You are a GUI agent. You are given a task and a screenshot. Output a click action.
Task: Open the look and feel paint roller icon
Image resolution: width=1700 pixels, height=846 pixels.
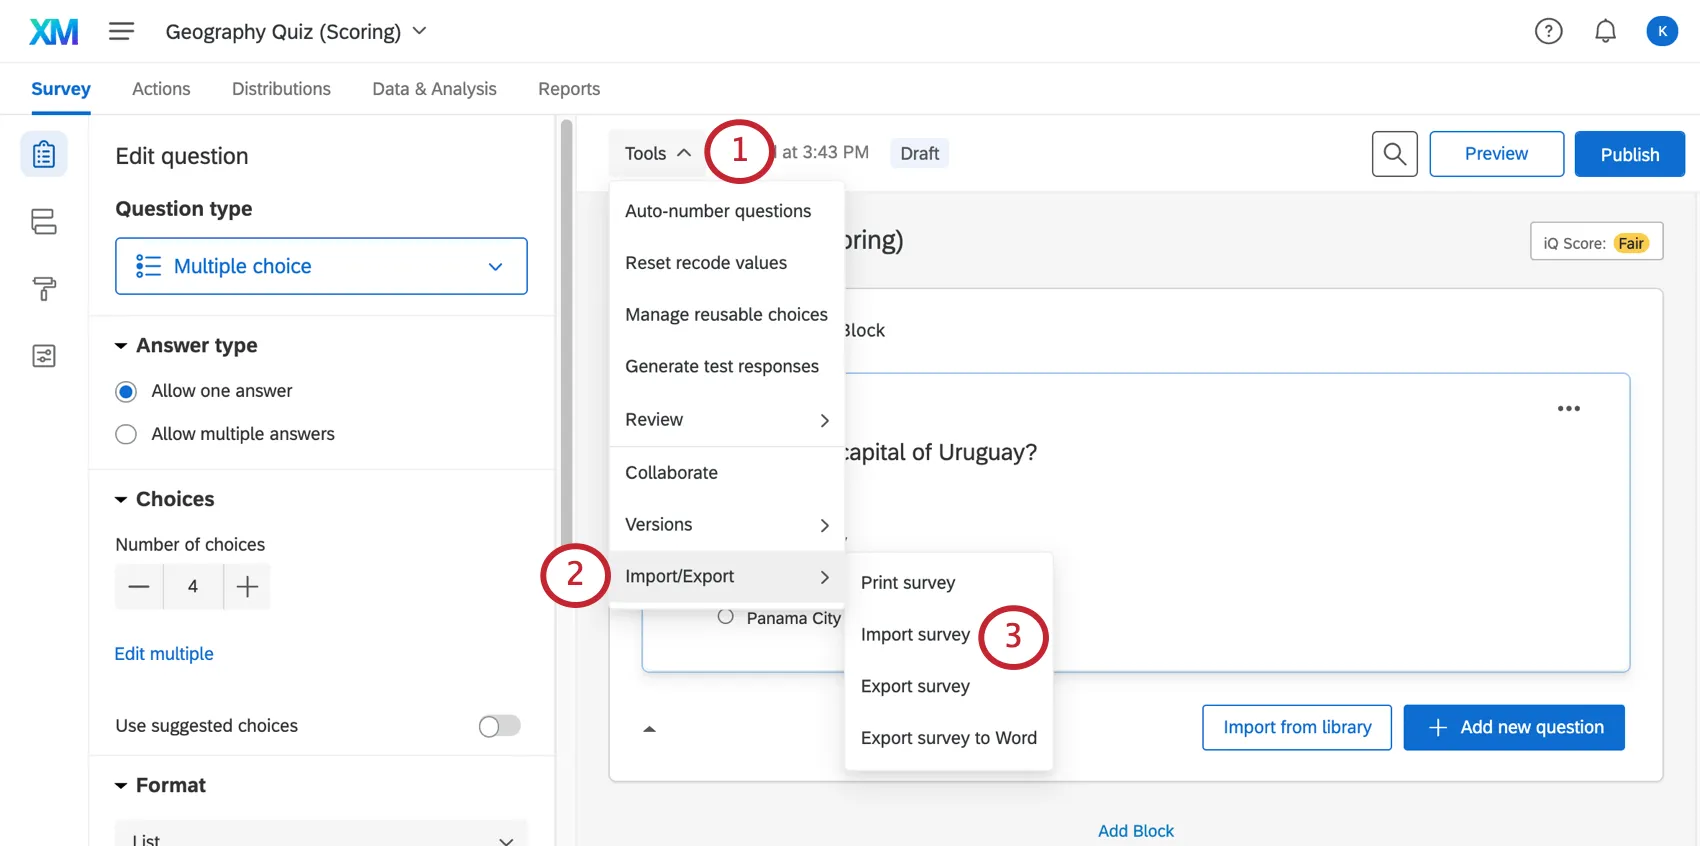tap(44, 289)
